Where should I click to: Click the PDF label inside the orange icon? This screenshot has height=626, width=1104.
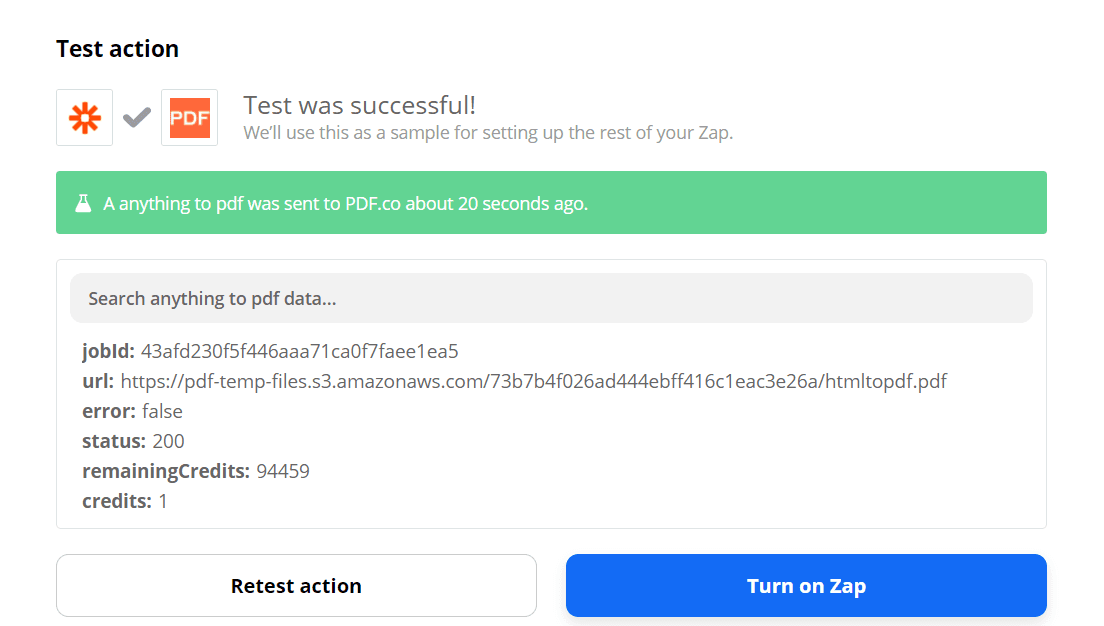189,117
